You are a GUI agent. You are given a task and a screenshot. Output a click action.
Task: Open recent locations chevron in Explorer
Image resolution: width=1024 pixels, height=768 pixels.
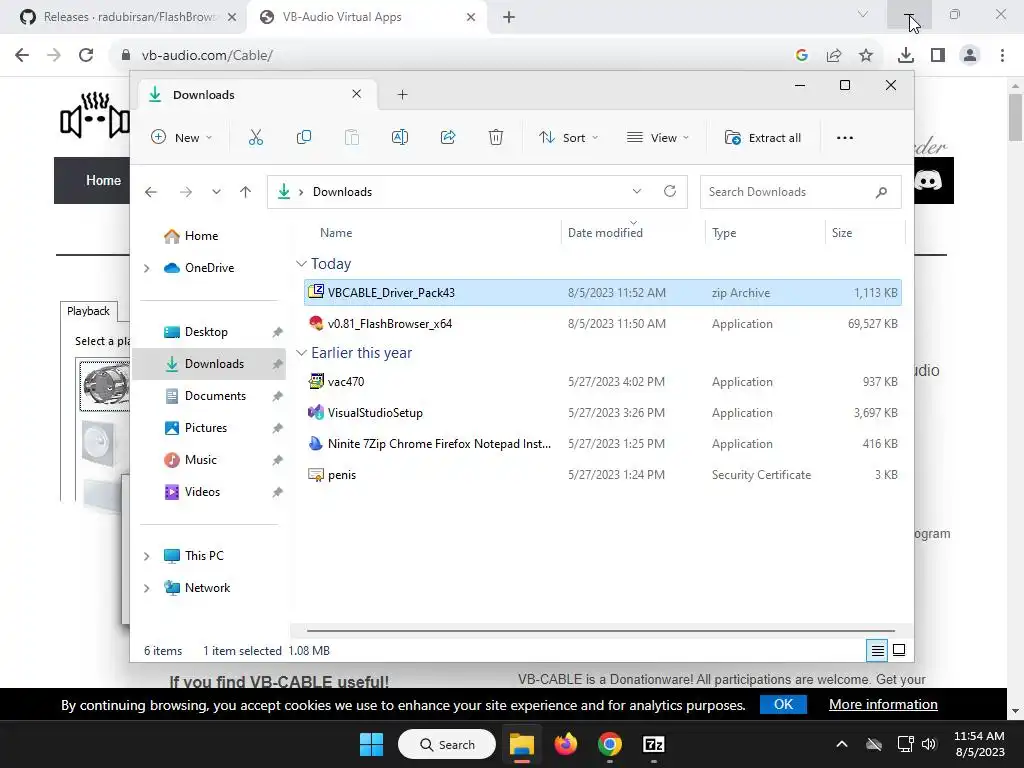pyautogui.click(x=216, y=192)
